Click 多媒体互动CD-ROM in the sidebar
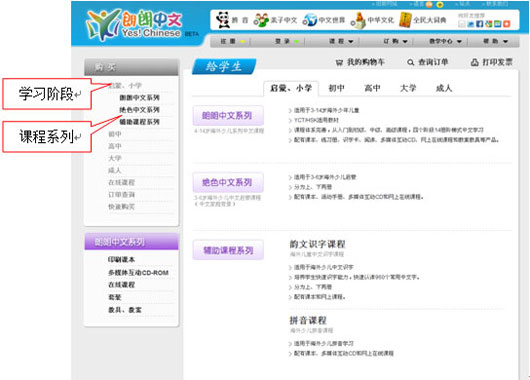 [x=138, y=272]
